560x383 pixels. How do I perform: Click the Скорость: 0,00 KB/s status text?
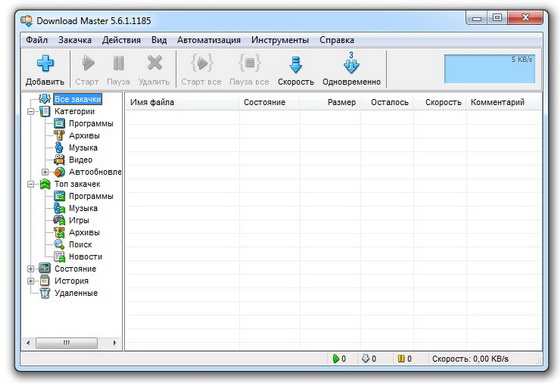coord(470,359)
